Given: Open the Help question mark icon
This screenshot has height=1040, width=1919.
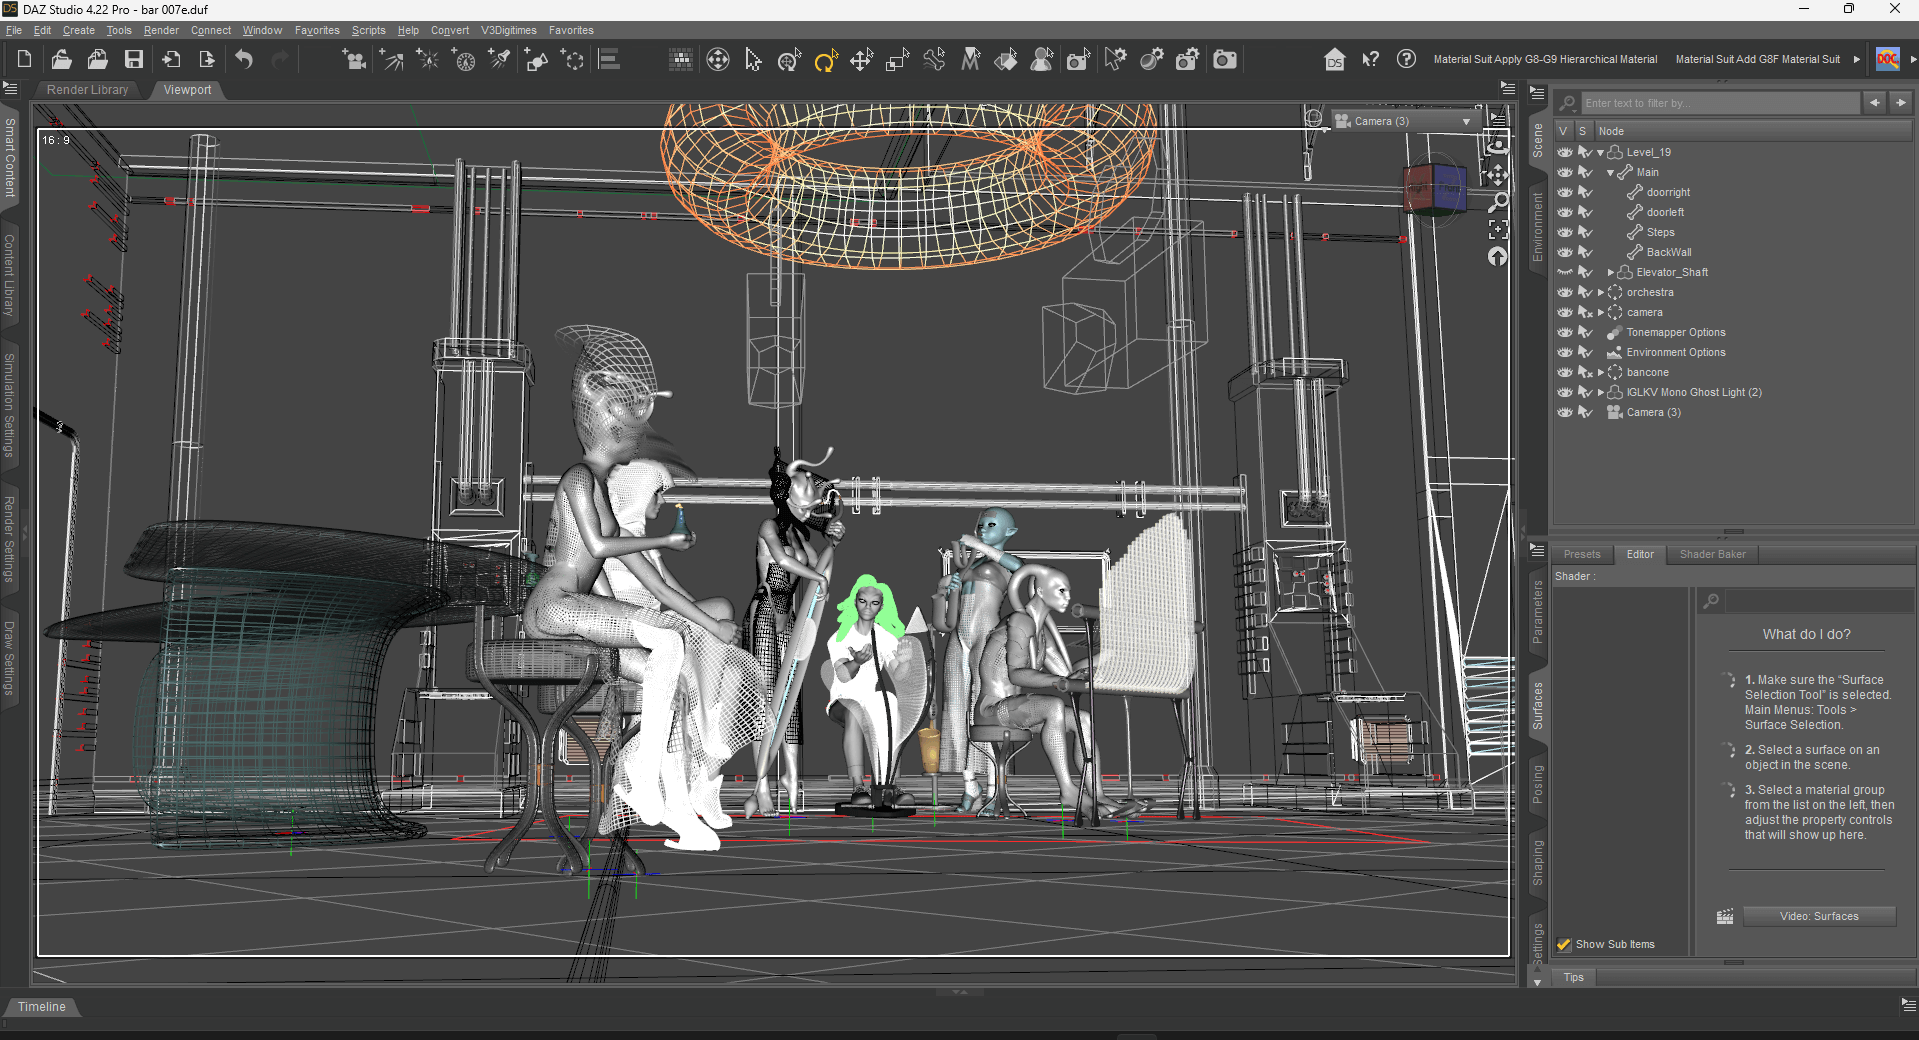Looking at the screenshot, I should (x=1406, y=59).
